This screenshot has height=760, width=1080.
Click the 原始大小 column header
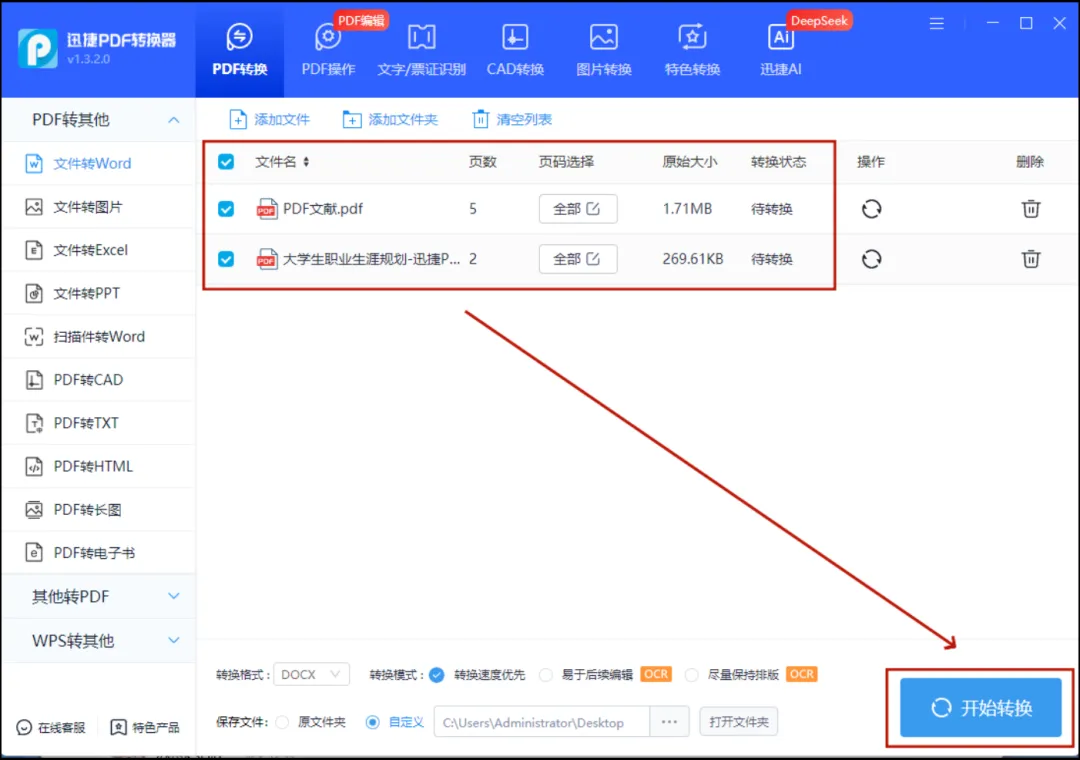tap(689, 162)
